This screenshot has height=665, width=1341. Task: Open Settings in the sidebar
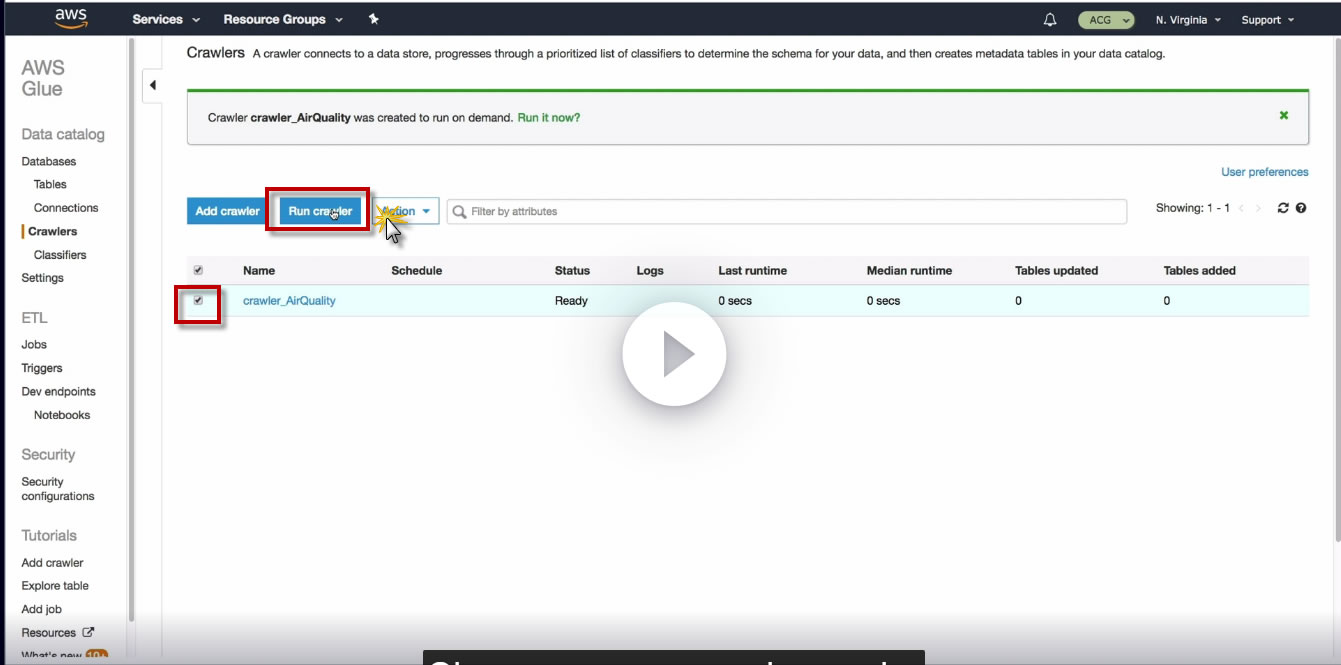tap(43, 278)
